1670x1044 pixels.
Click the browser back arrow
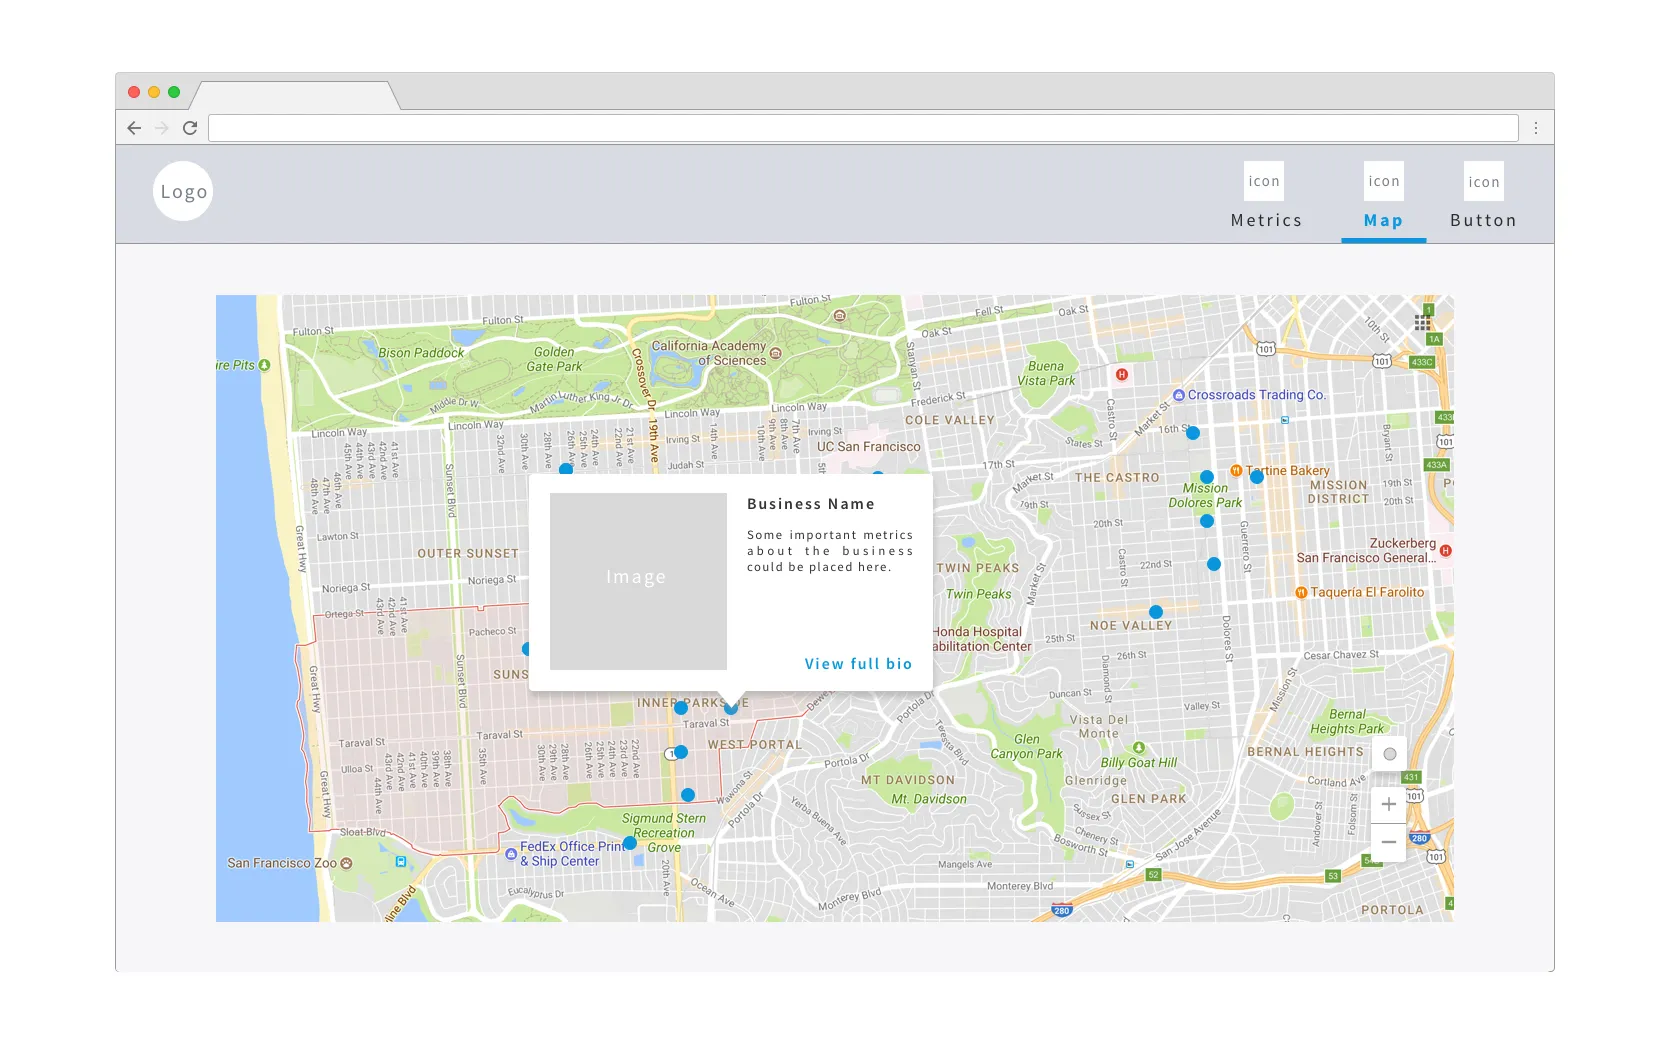[134, 128]
